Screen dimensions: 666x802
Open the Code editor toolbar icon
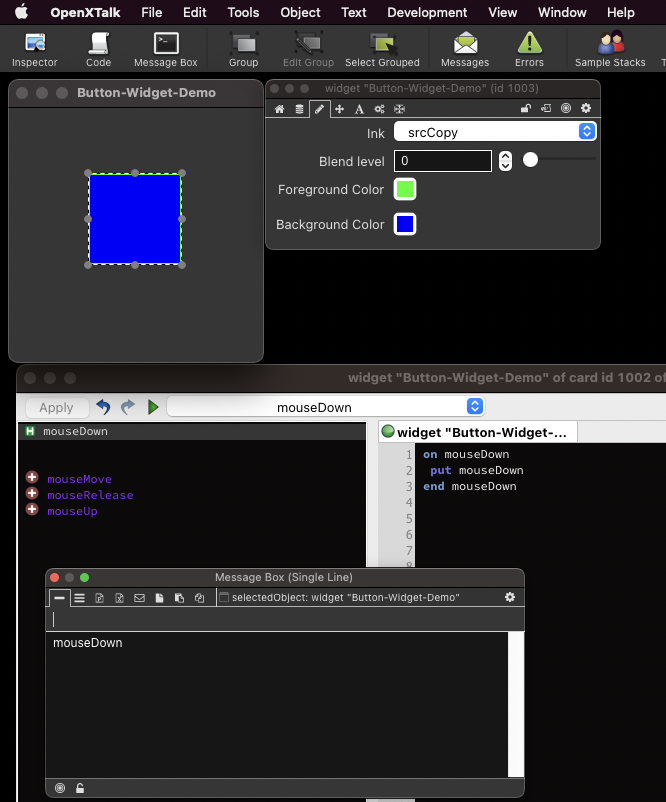[x=98, y=50]
